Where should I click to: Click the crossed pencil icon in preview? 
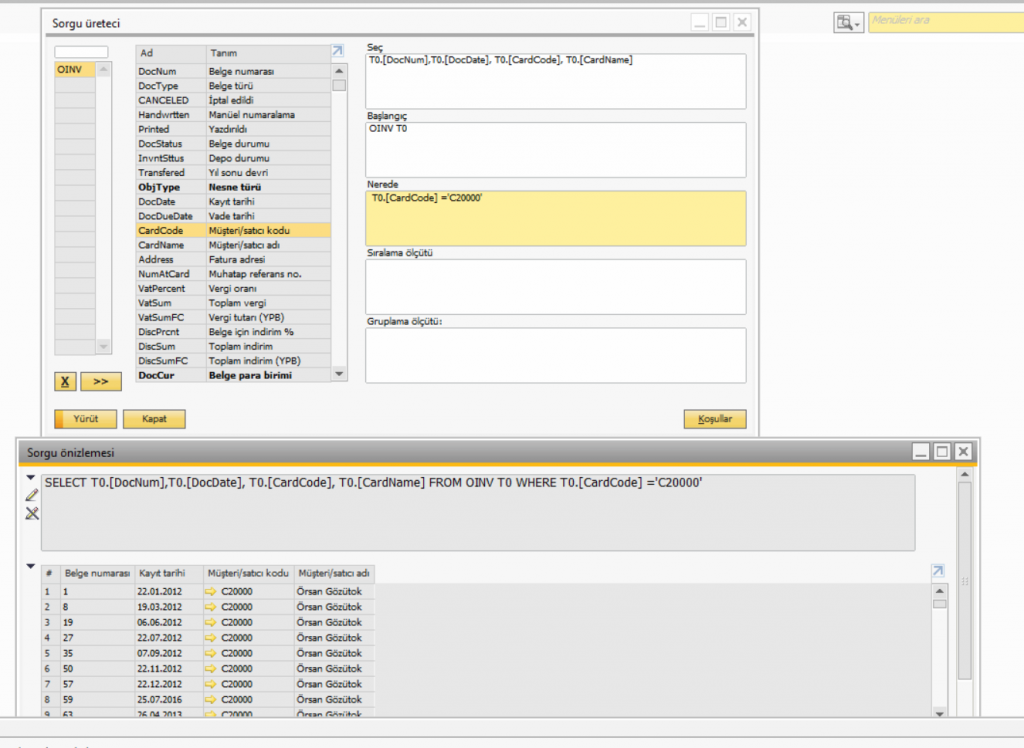(x=31, y=513)
